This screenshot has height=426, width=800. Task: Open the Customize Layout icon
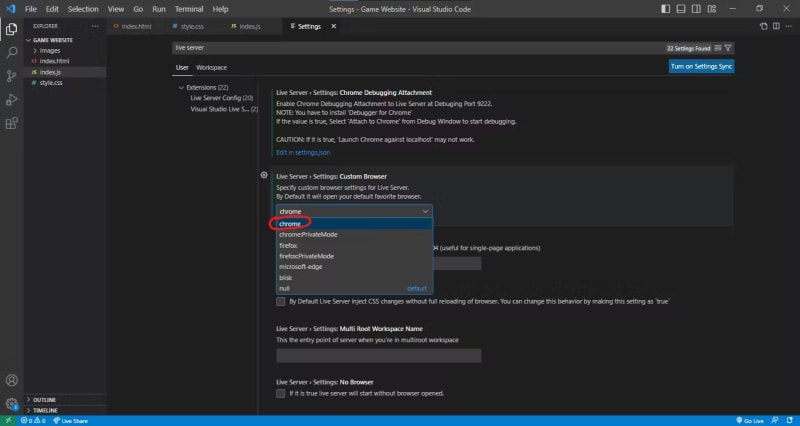(x=712, y=9)
